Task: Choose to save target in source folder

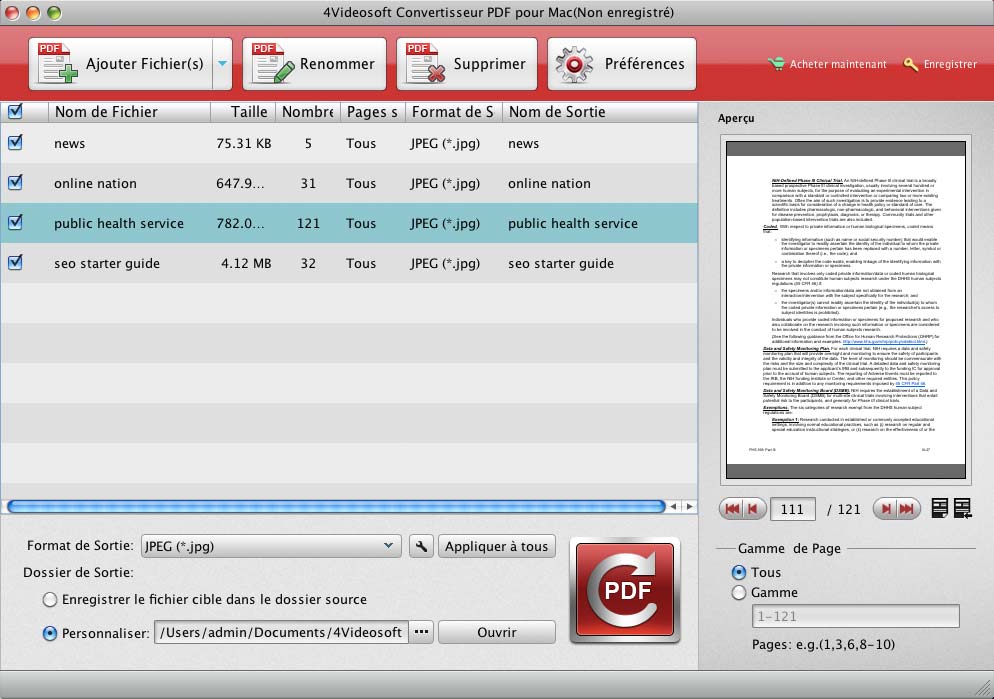Action: [x=50, y=600]
